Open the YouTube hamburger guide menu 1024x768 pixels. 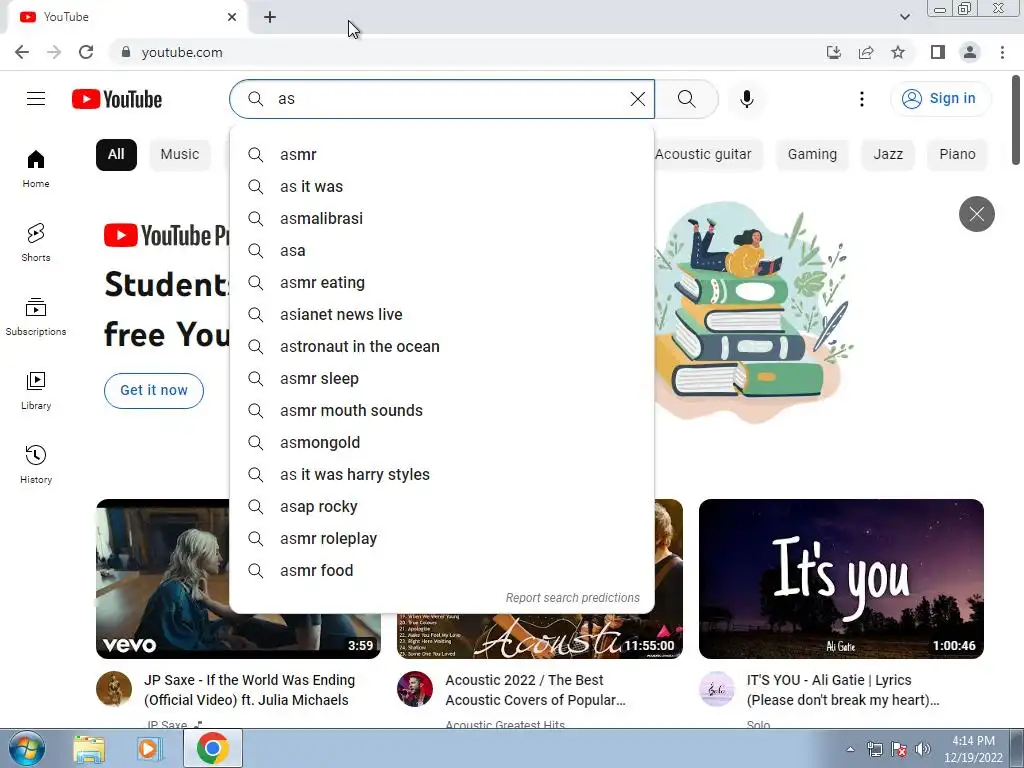(36, 99)
